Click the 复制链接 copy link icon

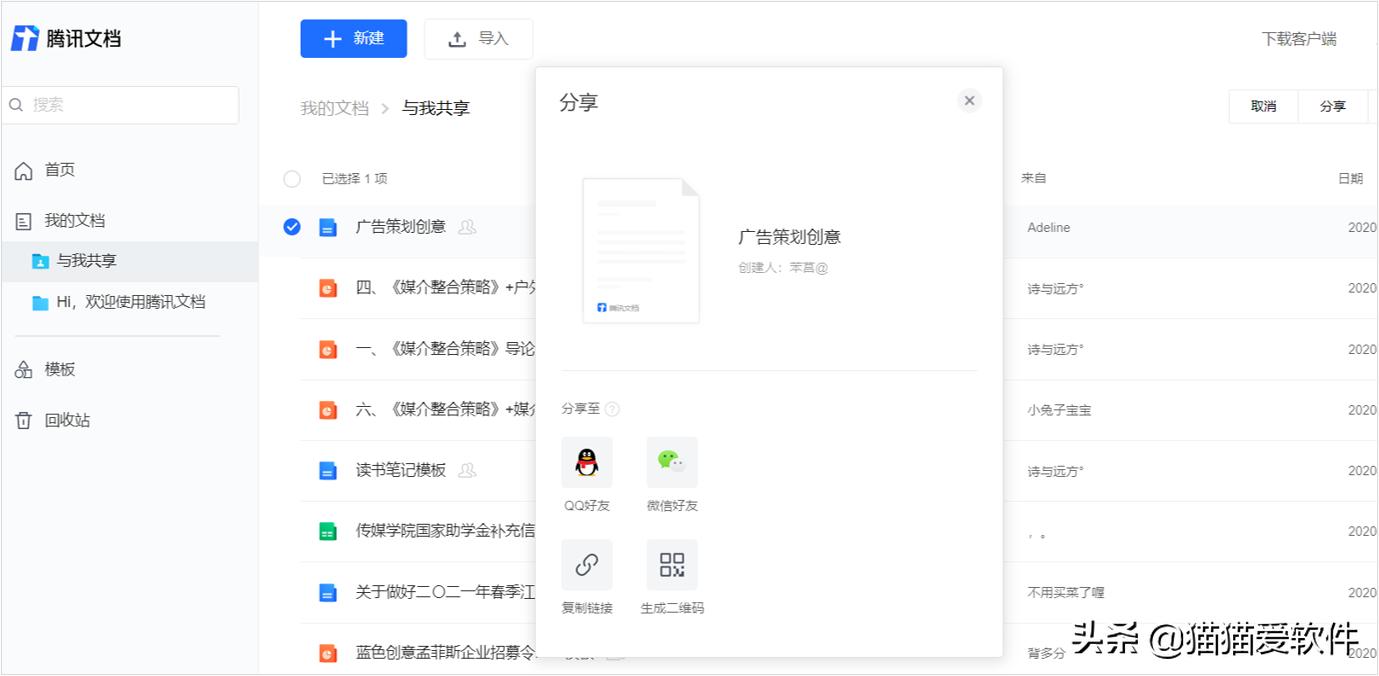pyautogui.click(x=586, y=563)
